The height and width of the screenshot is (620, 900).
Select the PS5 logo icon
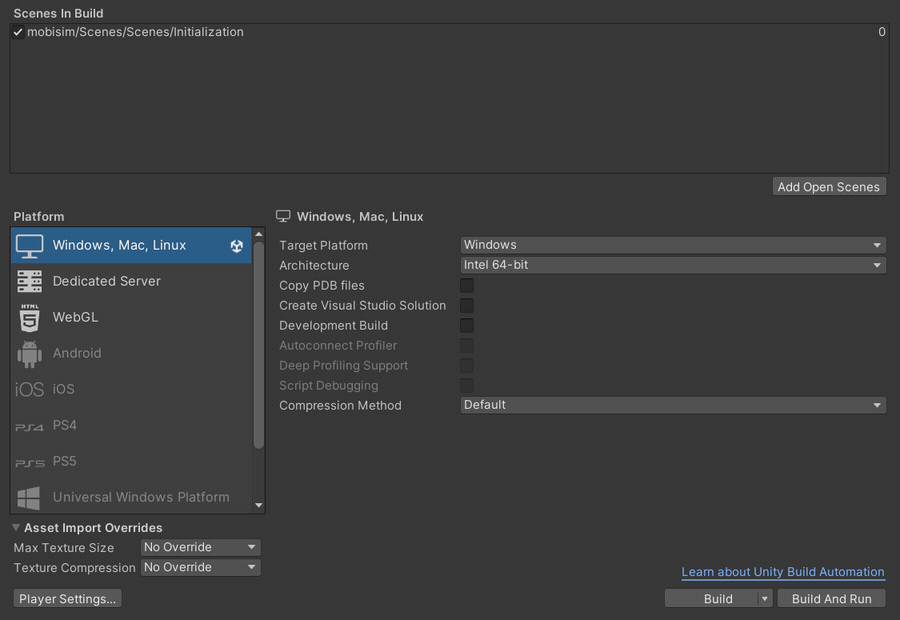pyautogui.click(x=29, y=463)
